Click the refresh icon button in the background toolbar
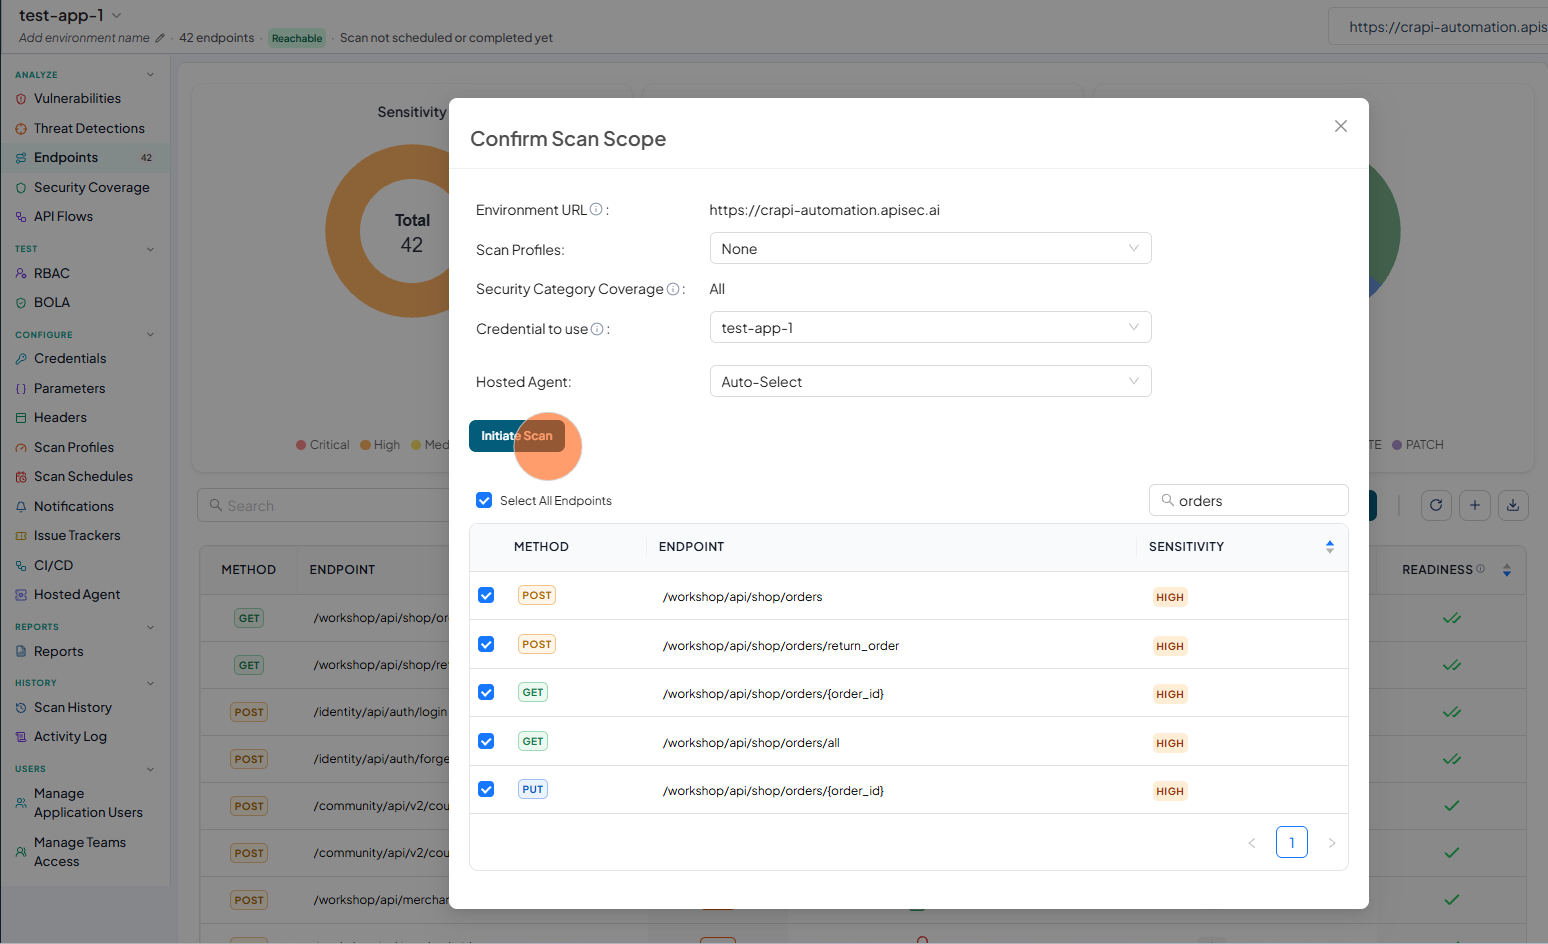The image size is (1548, 944). point(1436,506)
